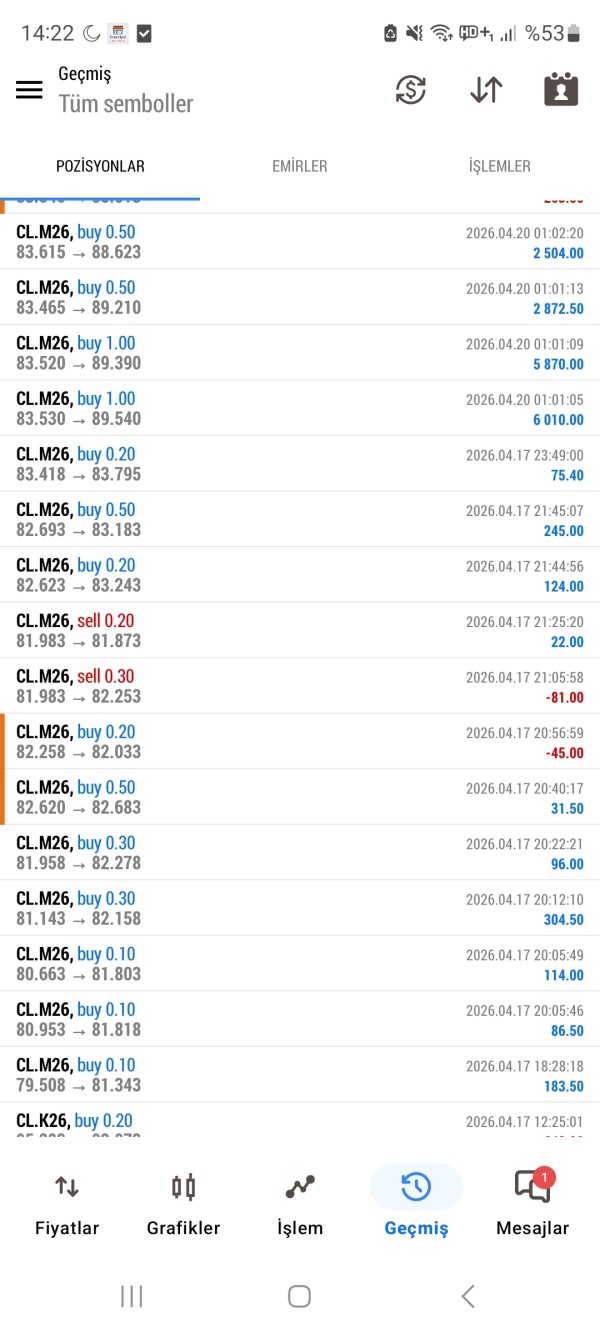This screenshot has width=600, height=1333.
Task: Open Mesajlar messages icon
Action: pyautogui.click(x=532, y=1187)
